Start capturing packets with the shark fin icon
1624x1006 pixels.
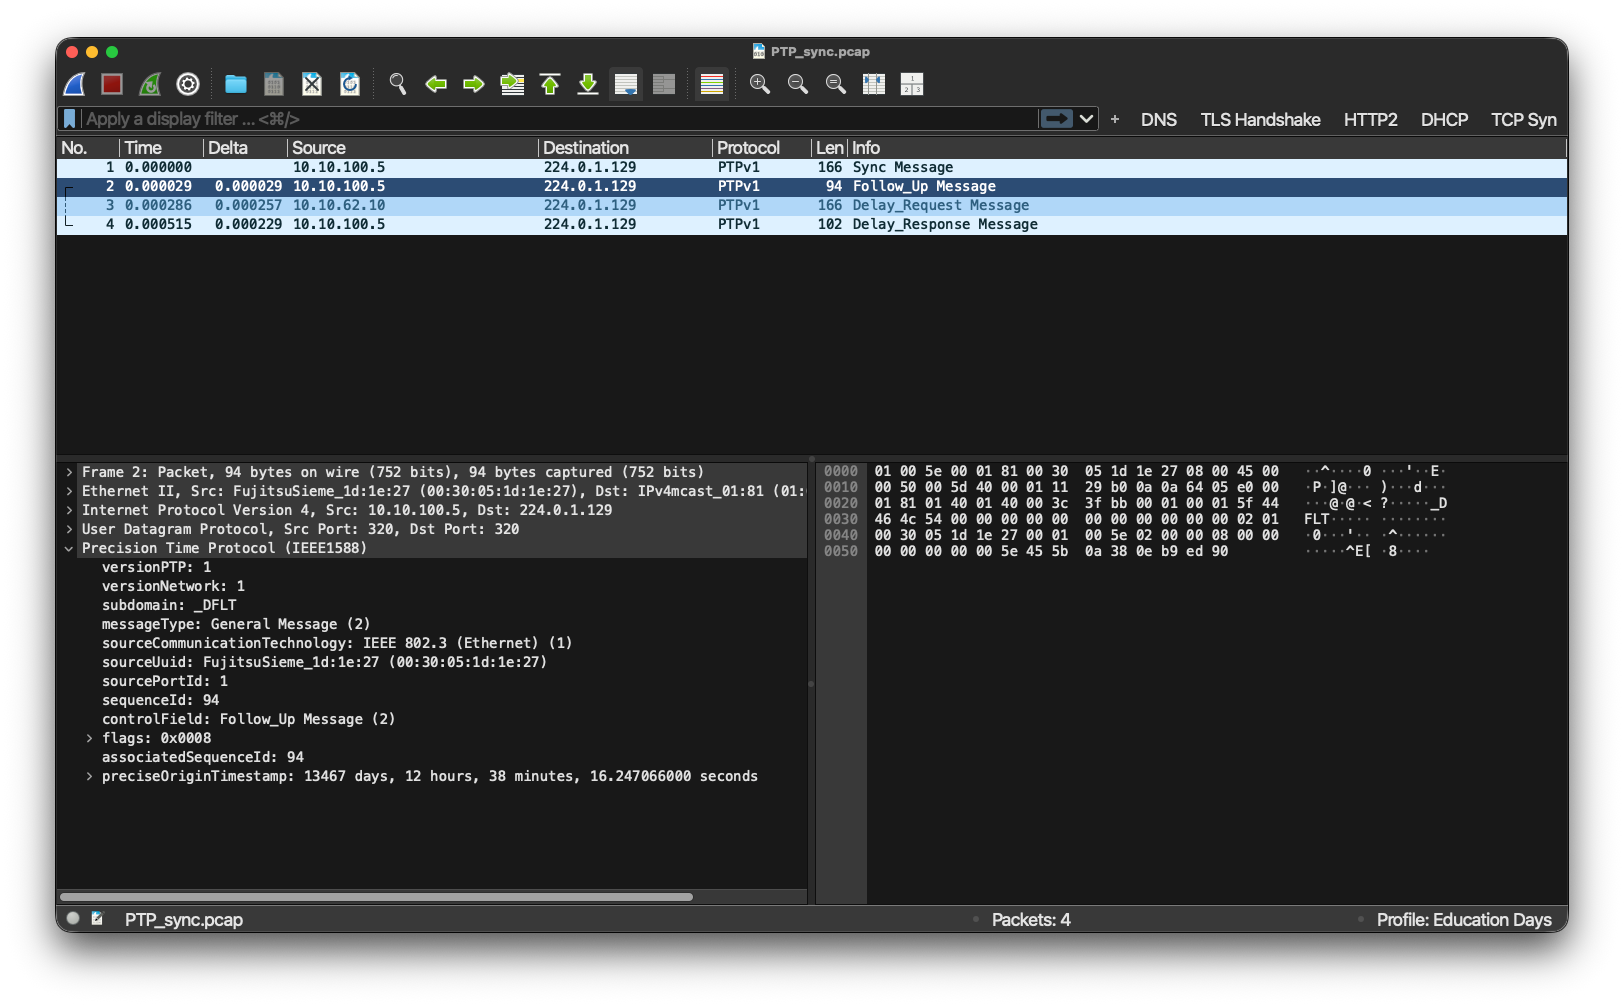pyautogui.click(x=75, y=85)
